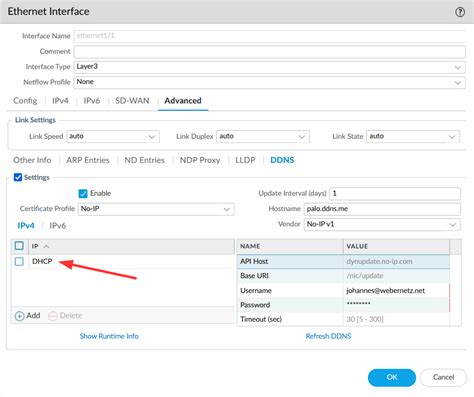Open the LLDP sub-tab
Screen dimensions: 474x397
coord(245,160)
